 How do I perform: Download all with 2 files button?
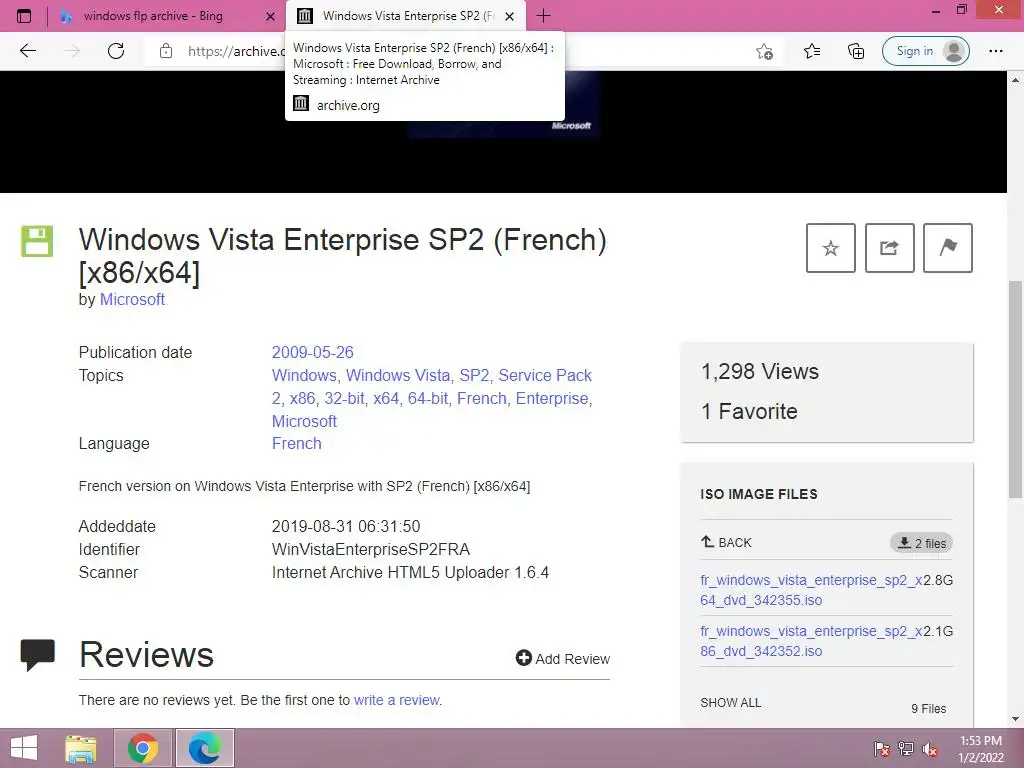click(x=921, y=543)
